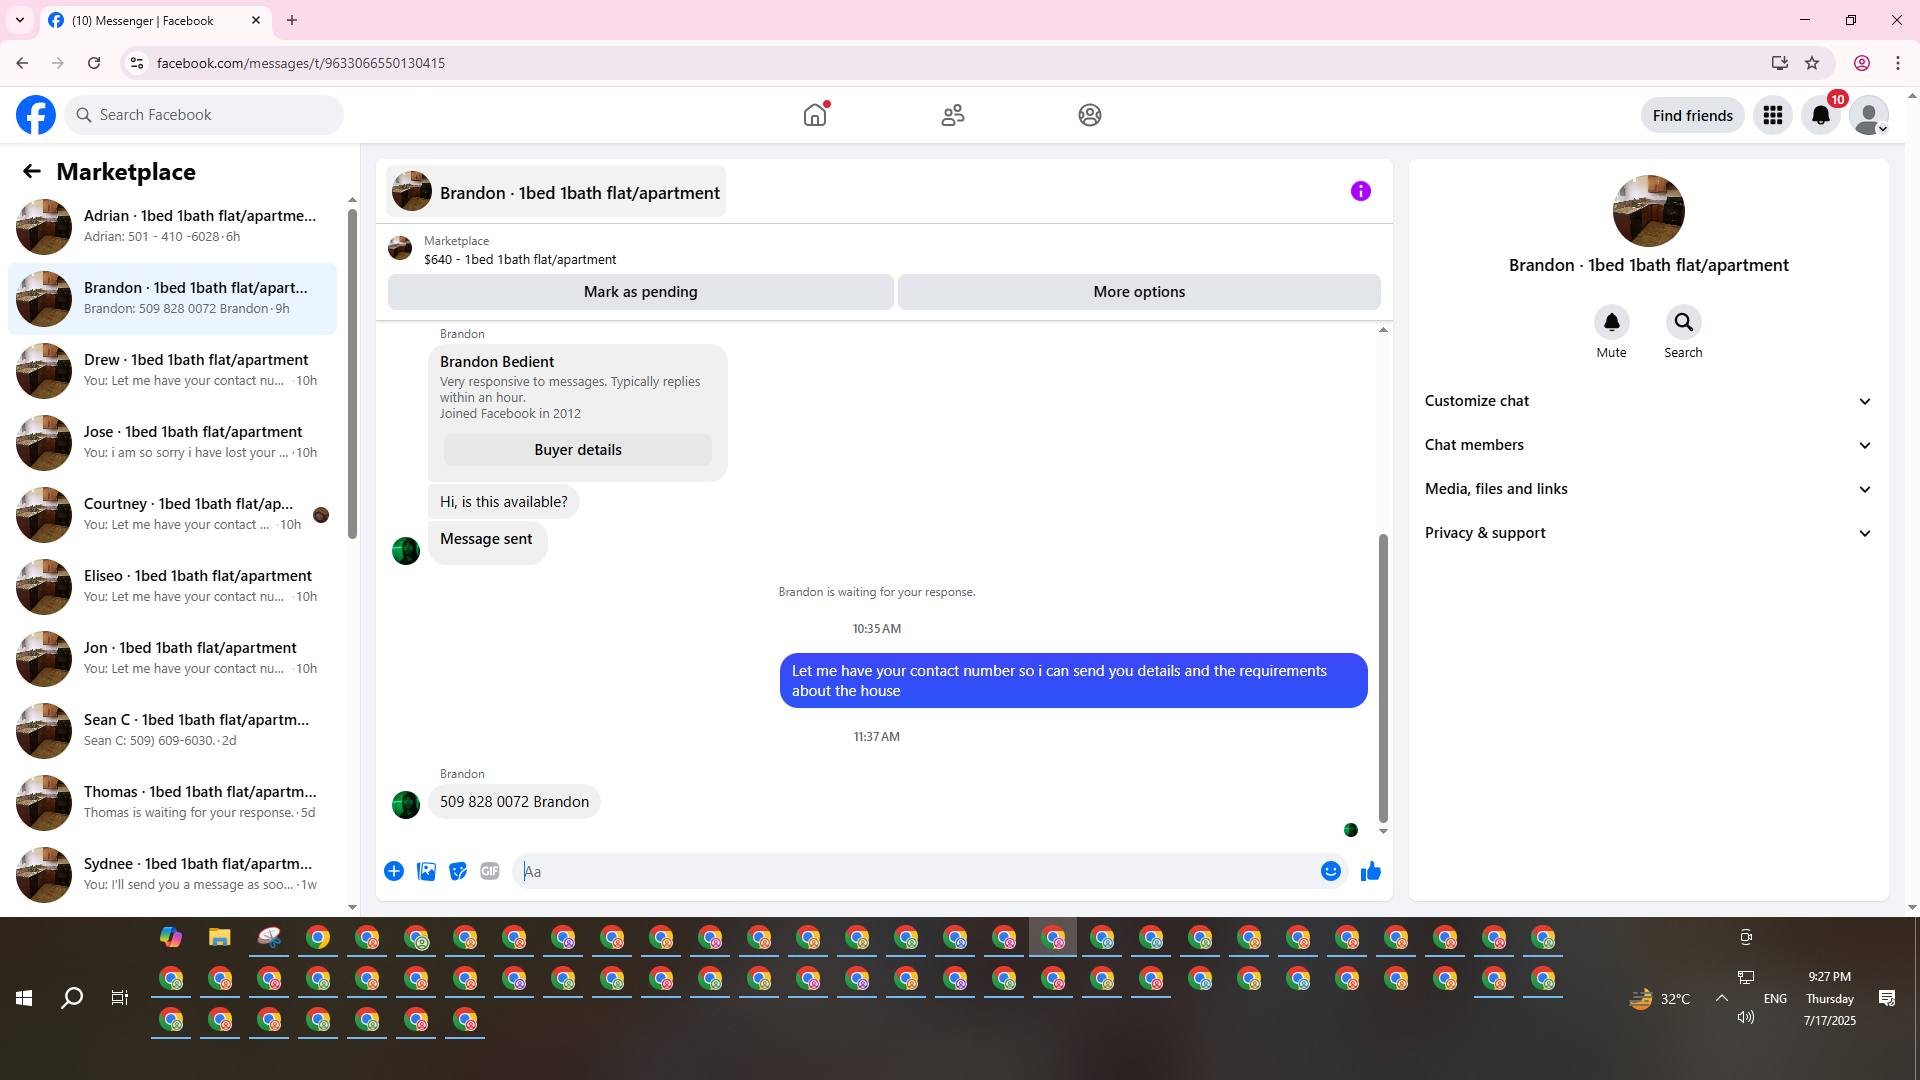Search in the Brandon conversation
The width and height of the screenshot is (1920, 1080).
point(1683,322)
